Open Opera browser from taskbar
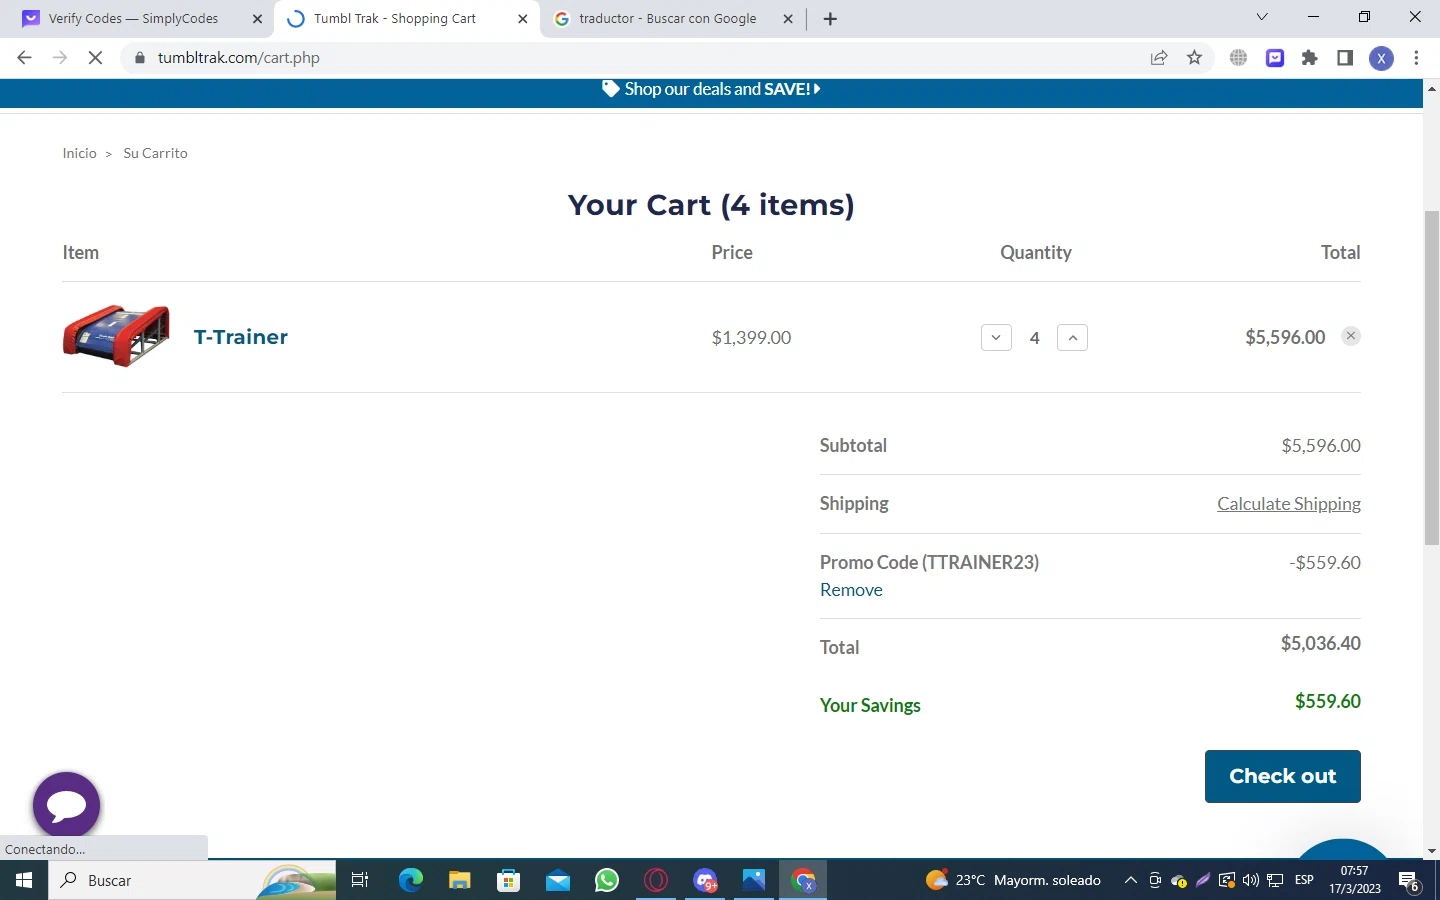Image resolution: width=1440 pixels, height=900 pixels. (x=656, y=880)
